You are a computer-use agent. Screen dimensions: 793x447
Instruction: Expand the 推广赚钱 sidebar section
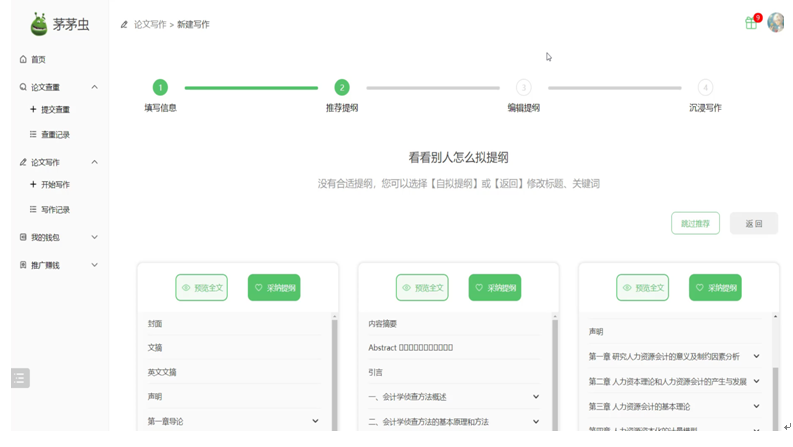tap(95, 266)
